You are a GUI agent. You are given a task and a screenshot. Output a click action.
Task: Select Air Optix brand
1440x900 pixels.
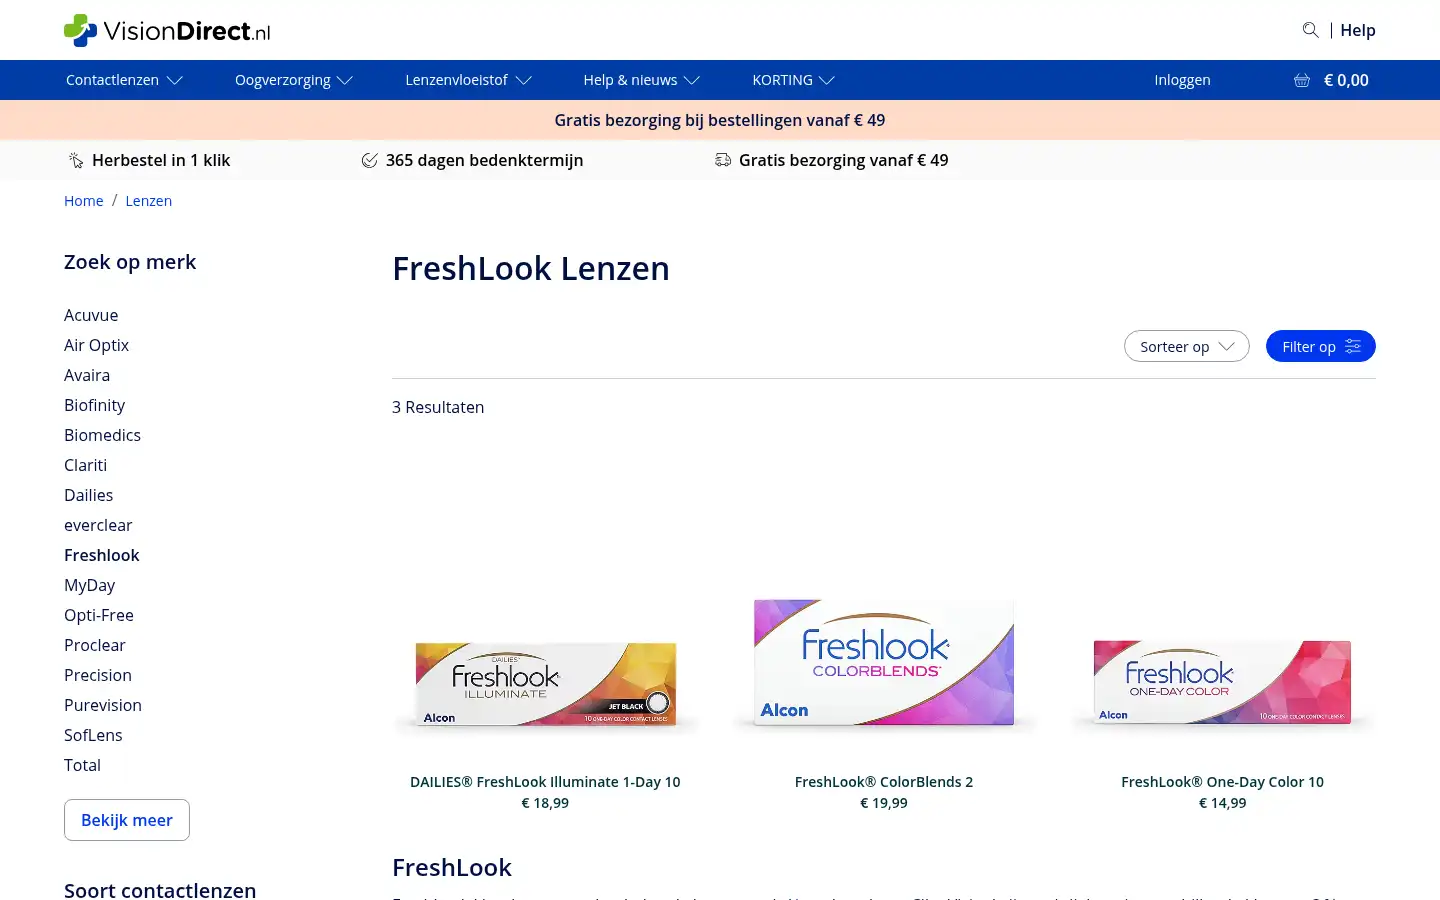coord(96,345)
